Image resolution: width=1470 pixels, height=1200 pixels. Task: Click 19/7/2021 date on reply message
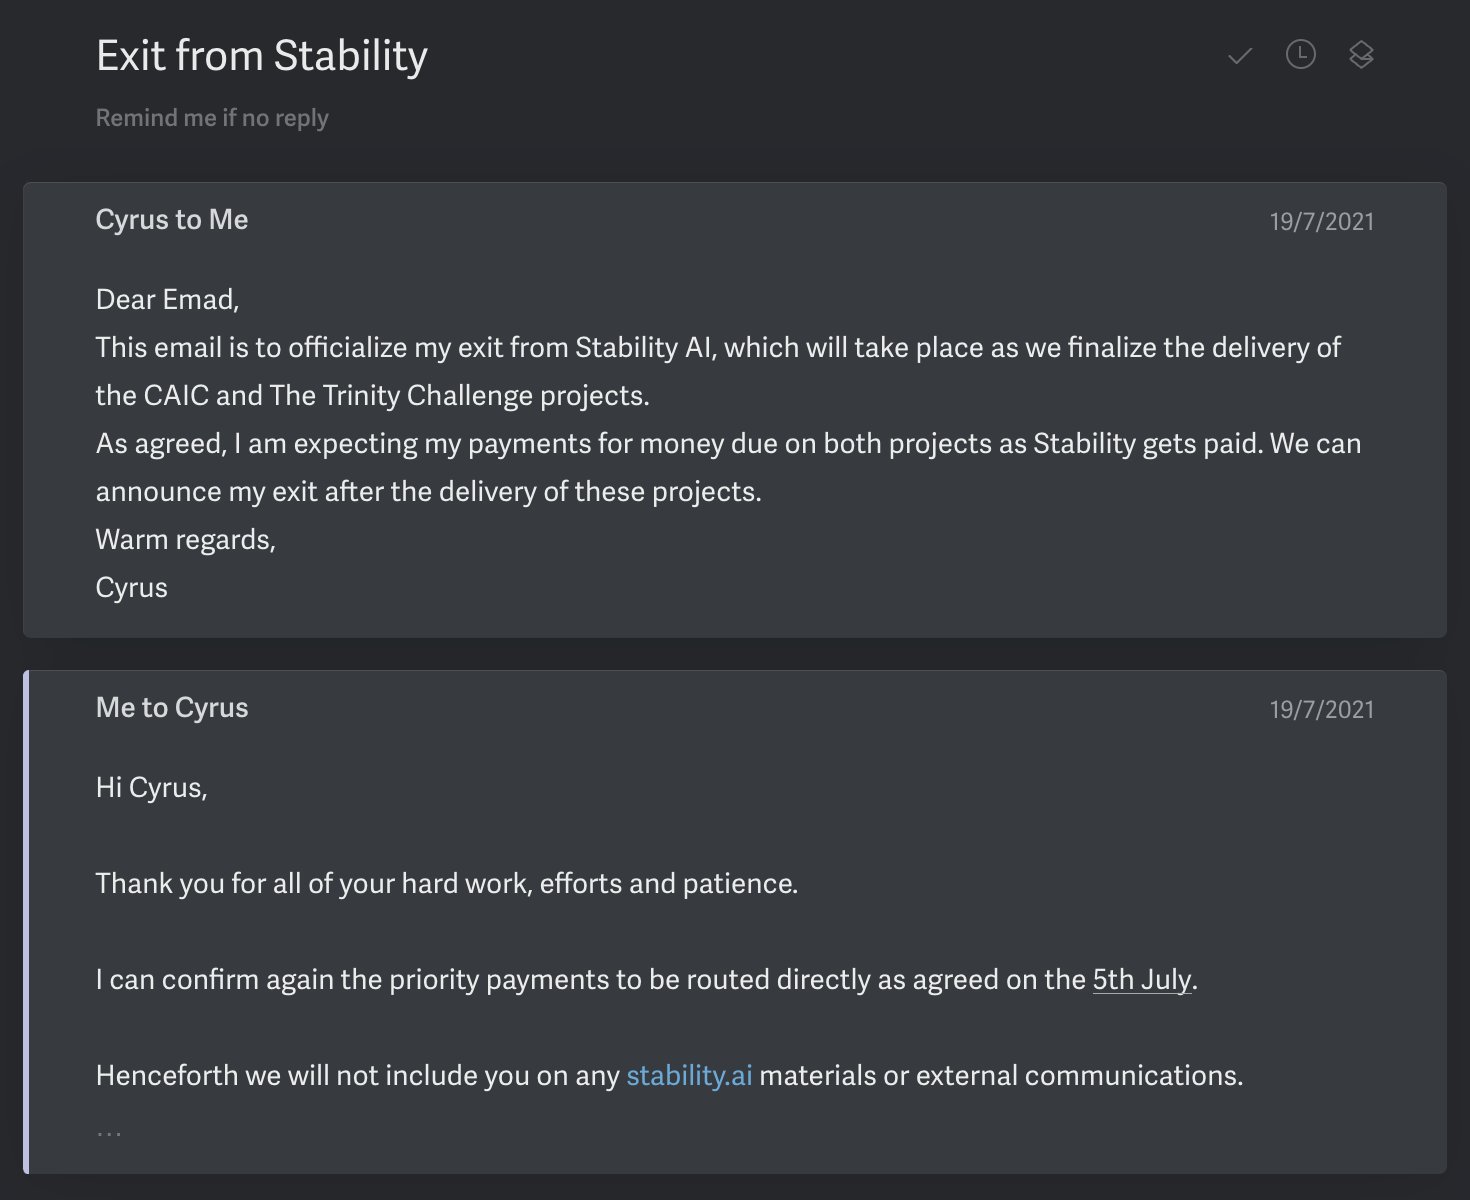click(x=1321, y=709)
